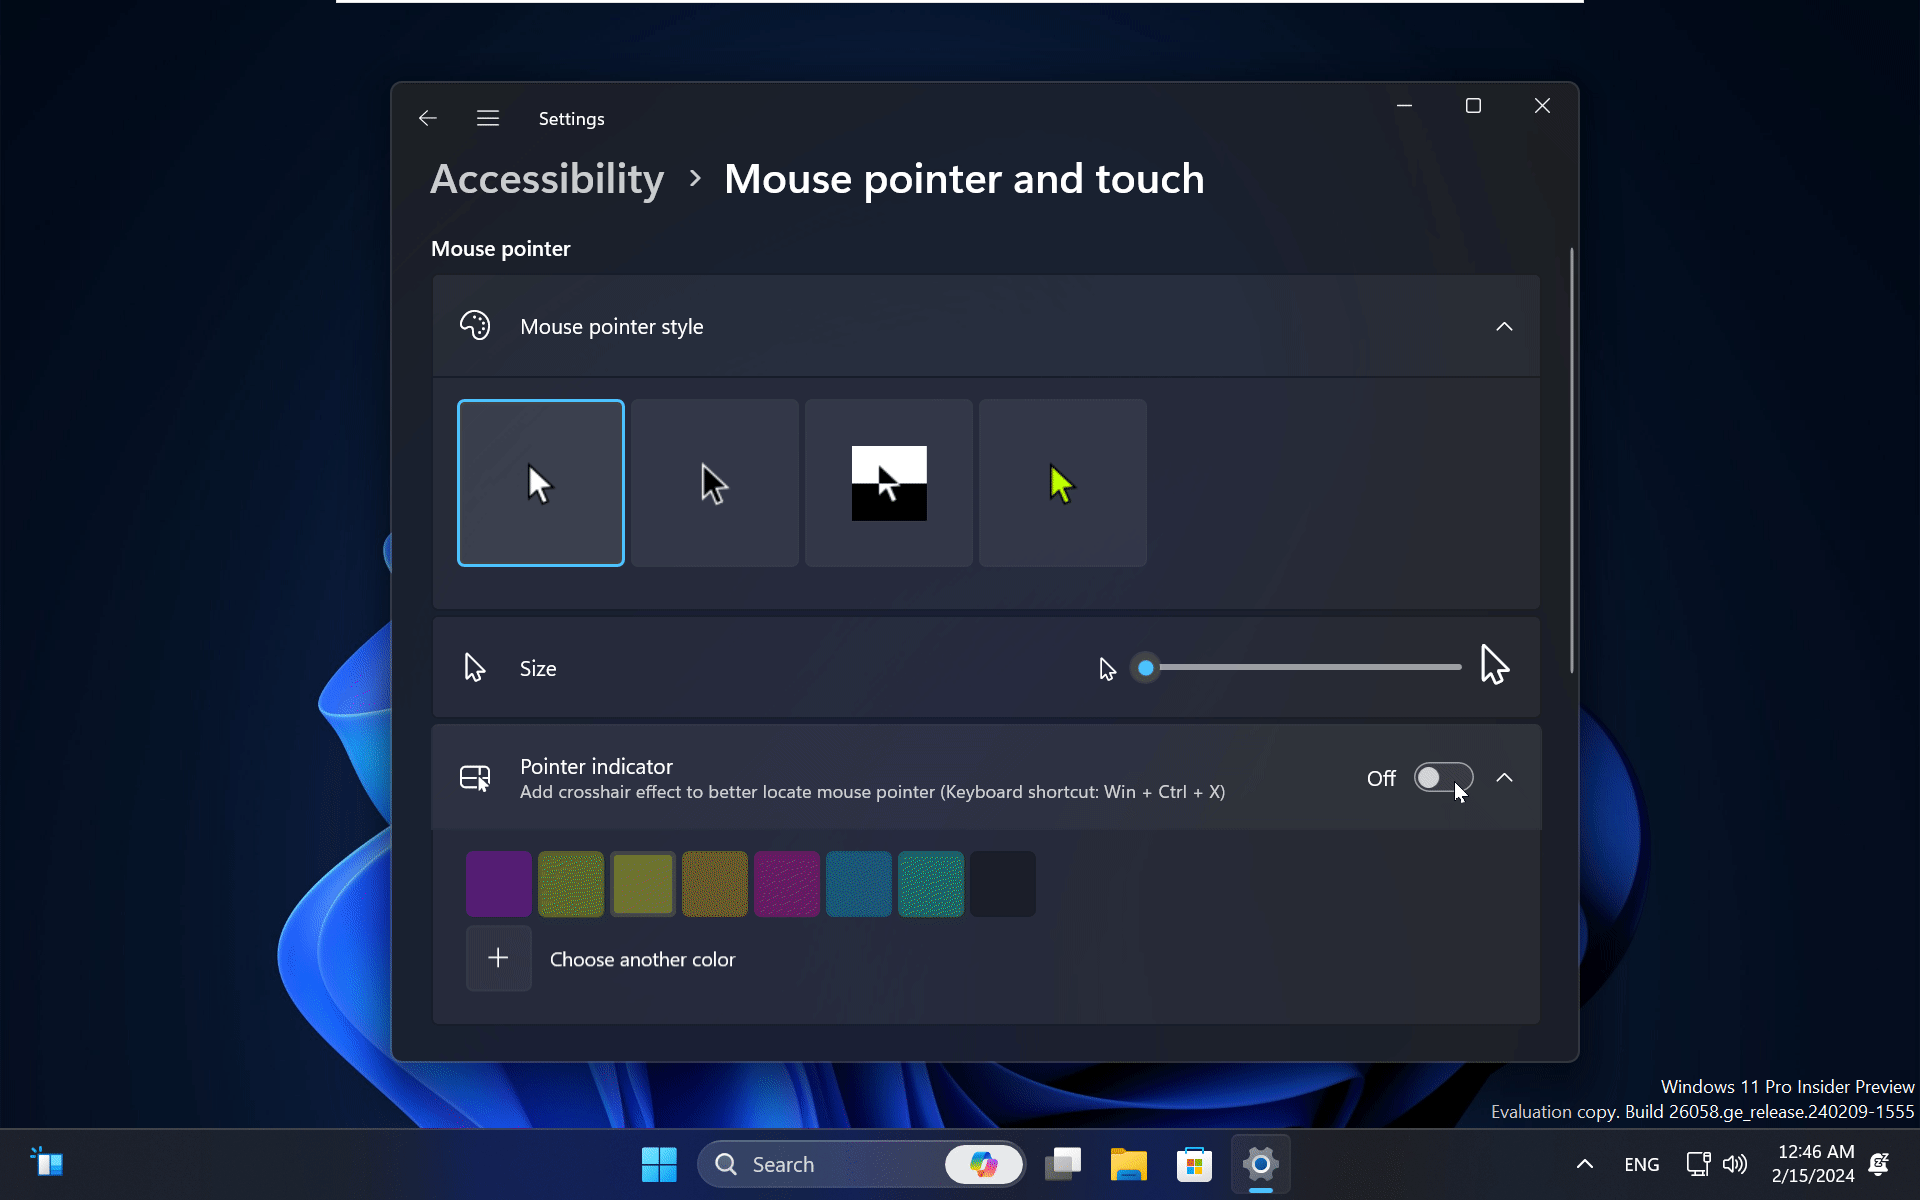
Task: Collapse the Mouse pointer style section
Action: (1504, 325)
